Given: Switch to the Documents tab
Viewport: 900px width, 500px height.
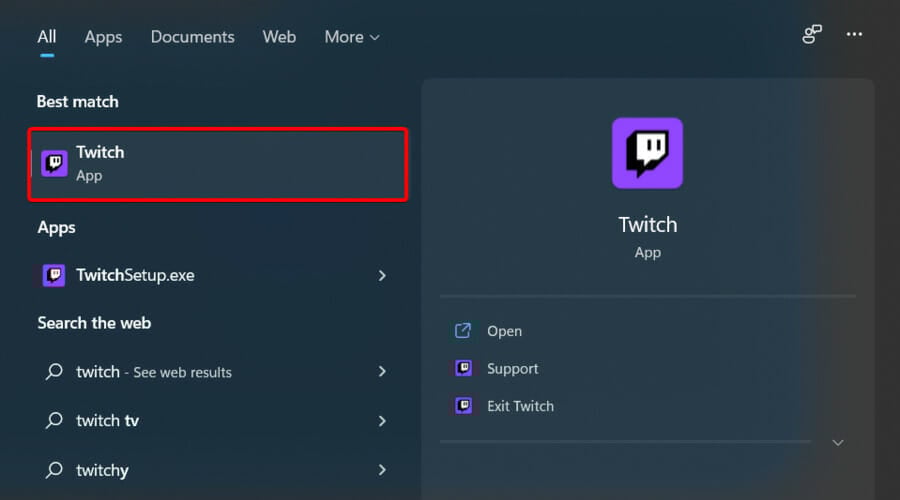Looking at the screenshot, I should tap(192, 37).
